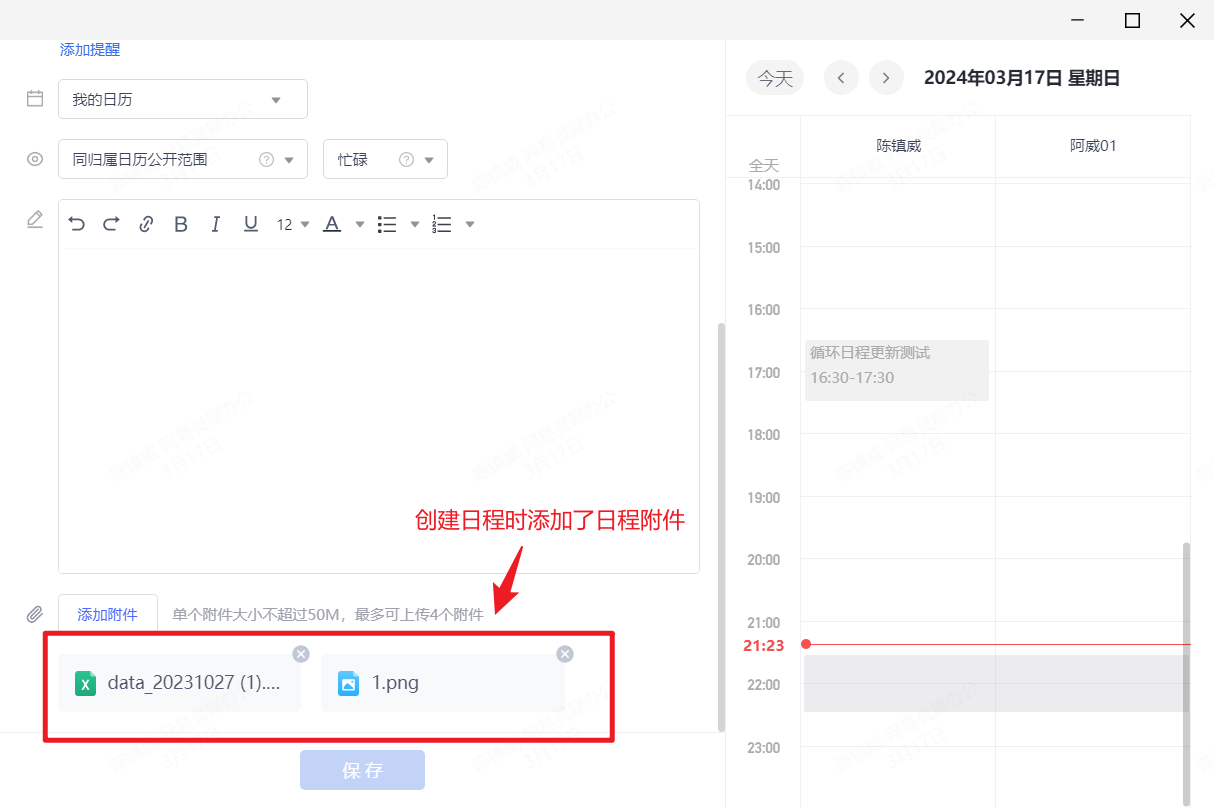Select the 陈镇威 column header

[898, 146]
